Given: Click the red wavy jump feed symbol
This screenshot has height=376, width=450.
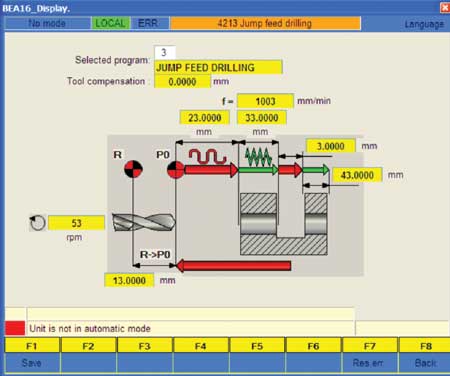Looking at the screenshot, I should (207, 156).
